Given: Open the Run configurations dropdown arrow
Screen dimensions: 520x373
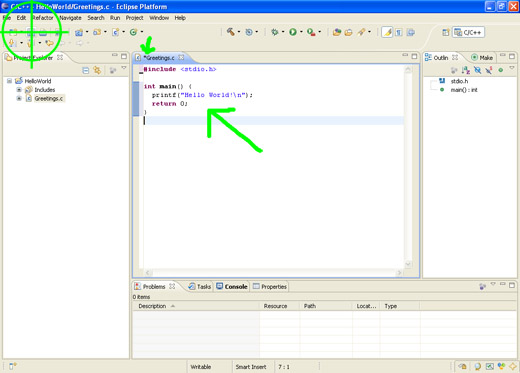Looking at the screenshot, I should tap(301, 32).
